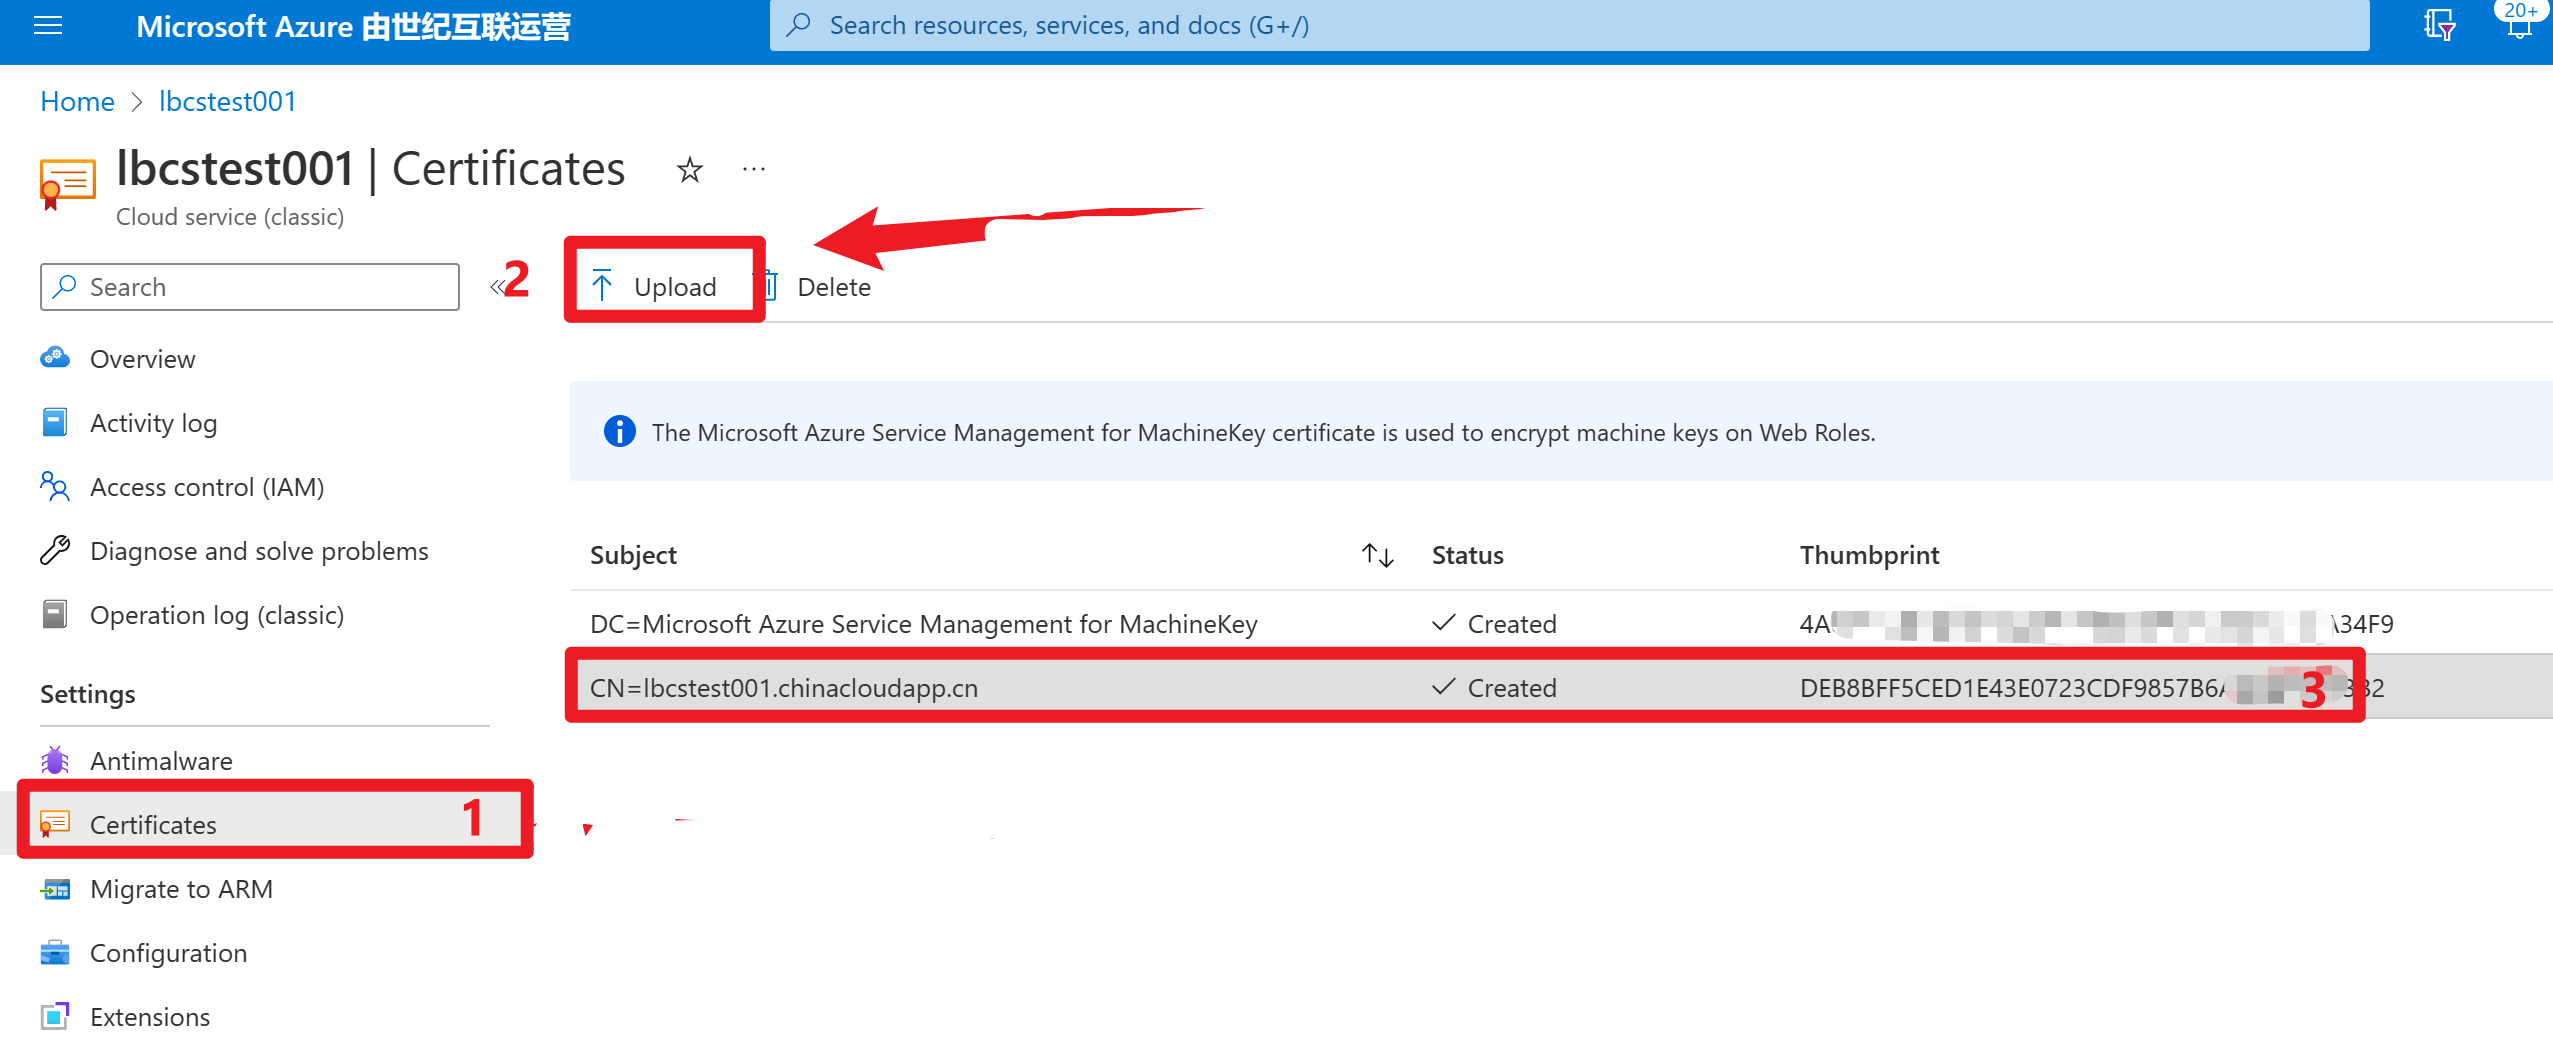Open the more options ellipsis by title

(x=754, y=170)
